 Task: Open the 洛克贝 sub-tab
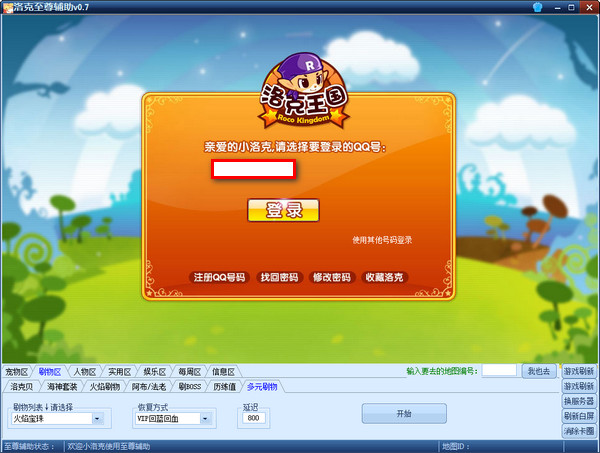point(21,386)
